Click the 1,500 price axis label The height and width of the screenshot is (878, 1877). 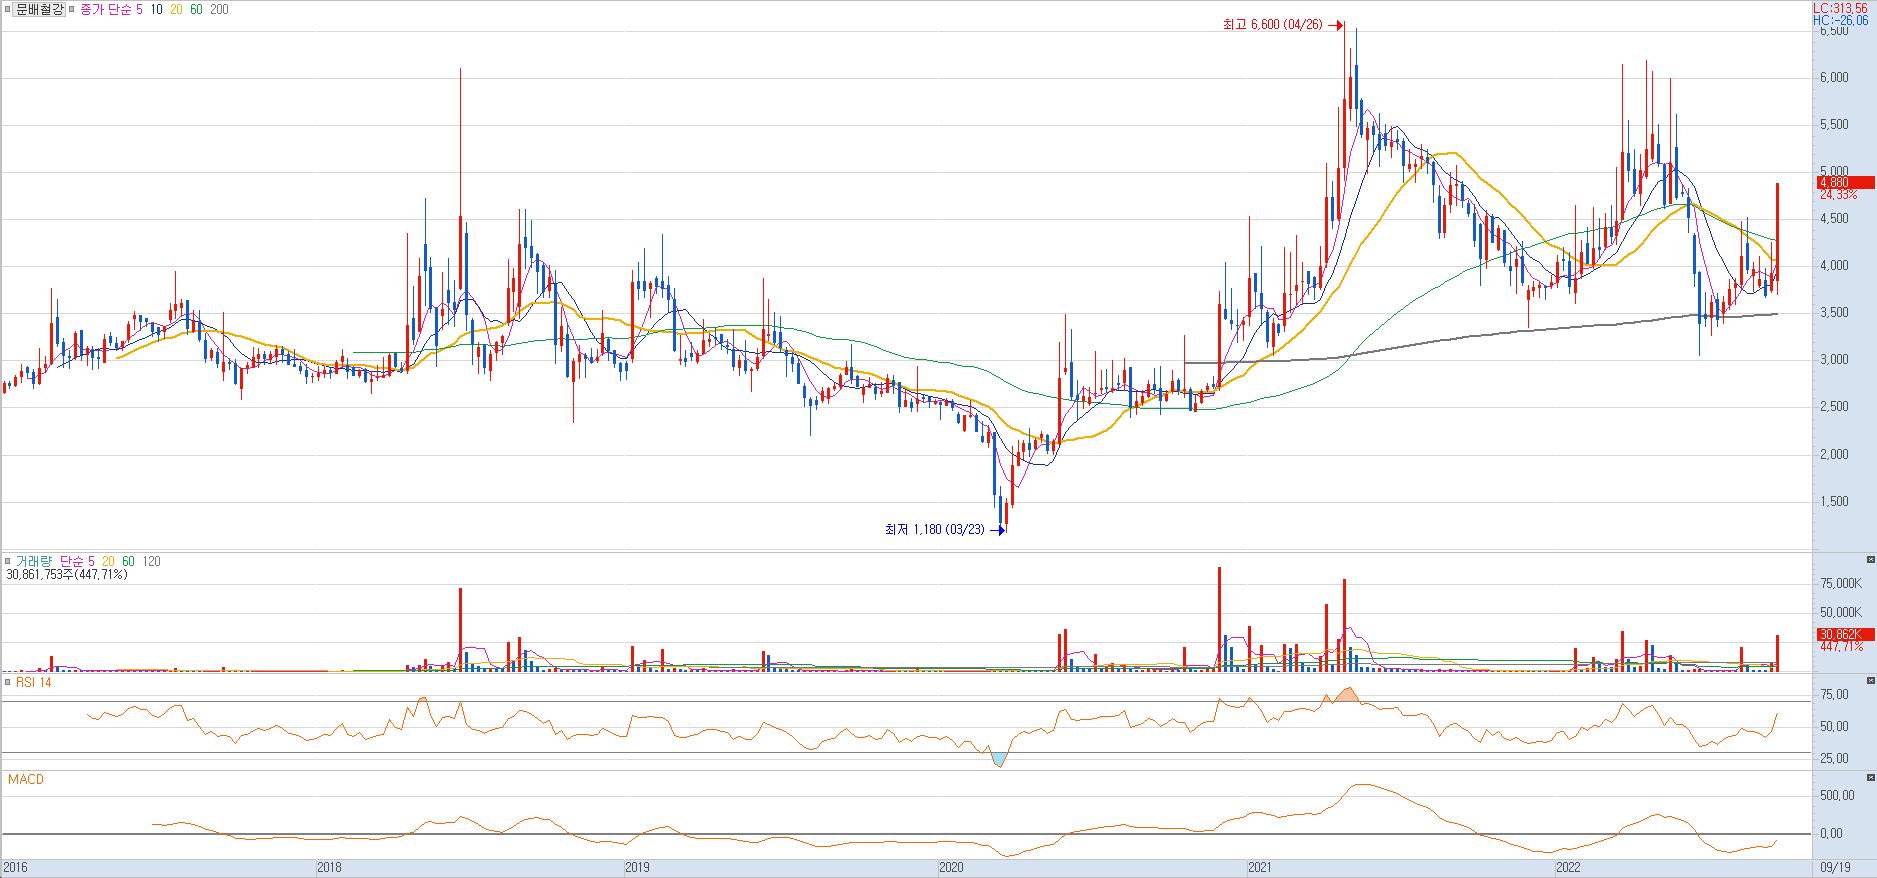click(1834, 502)
